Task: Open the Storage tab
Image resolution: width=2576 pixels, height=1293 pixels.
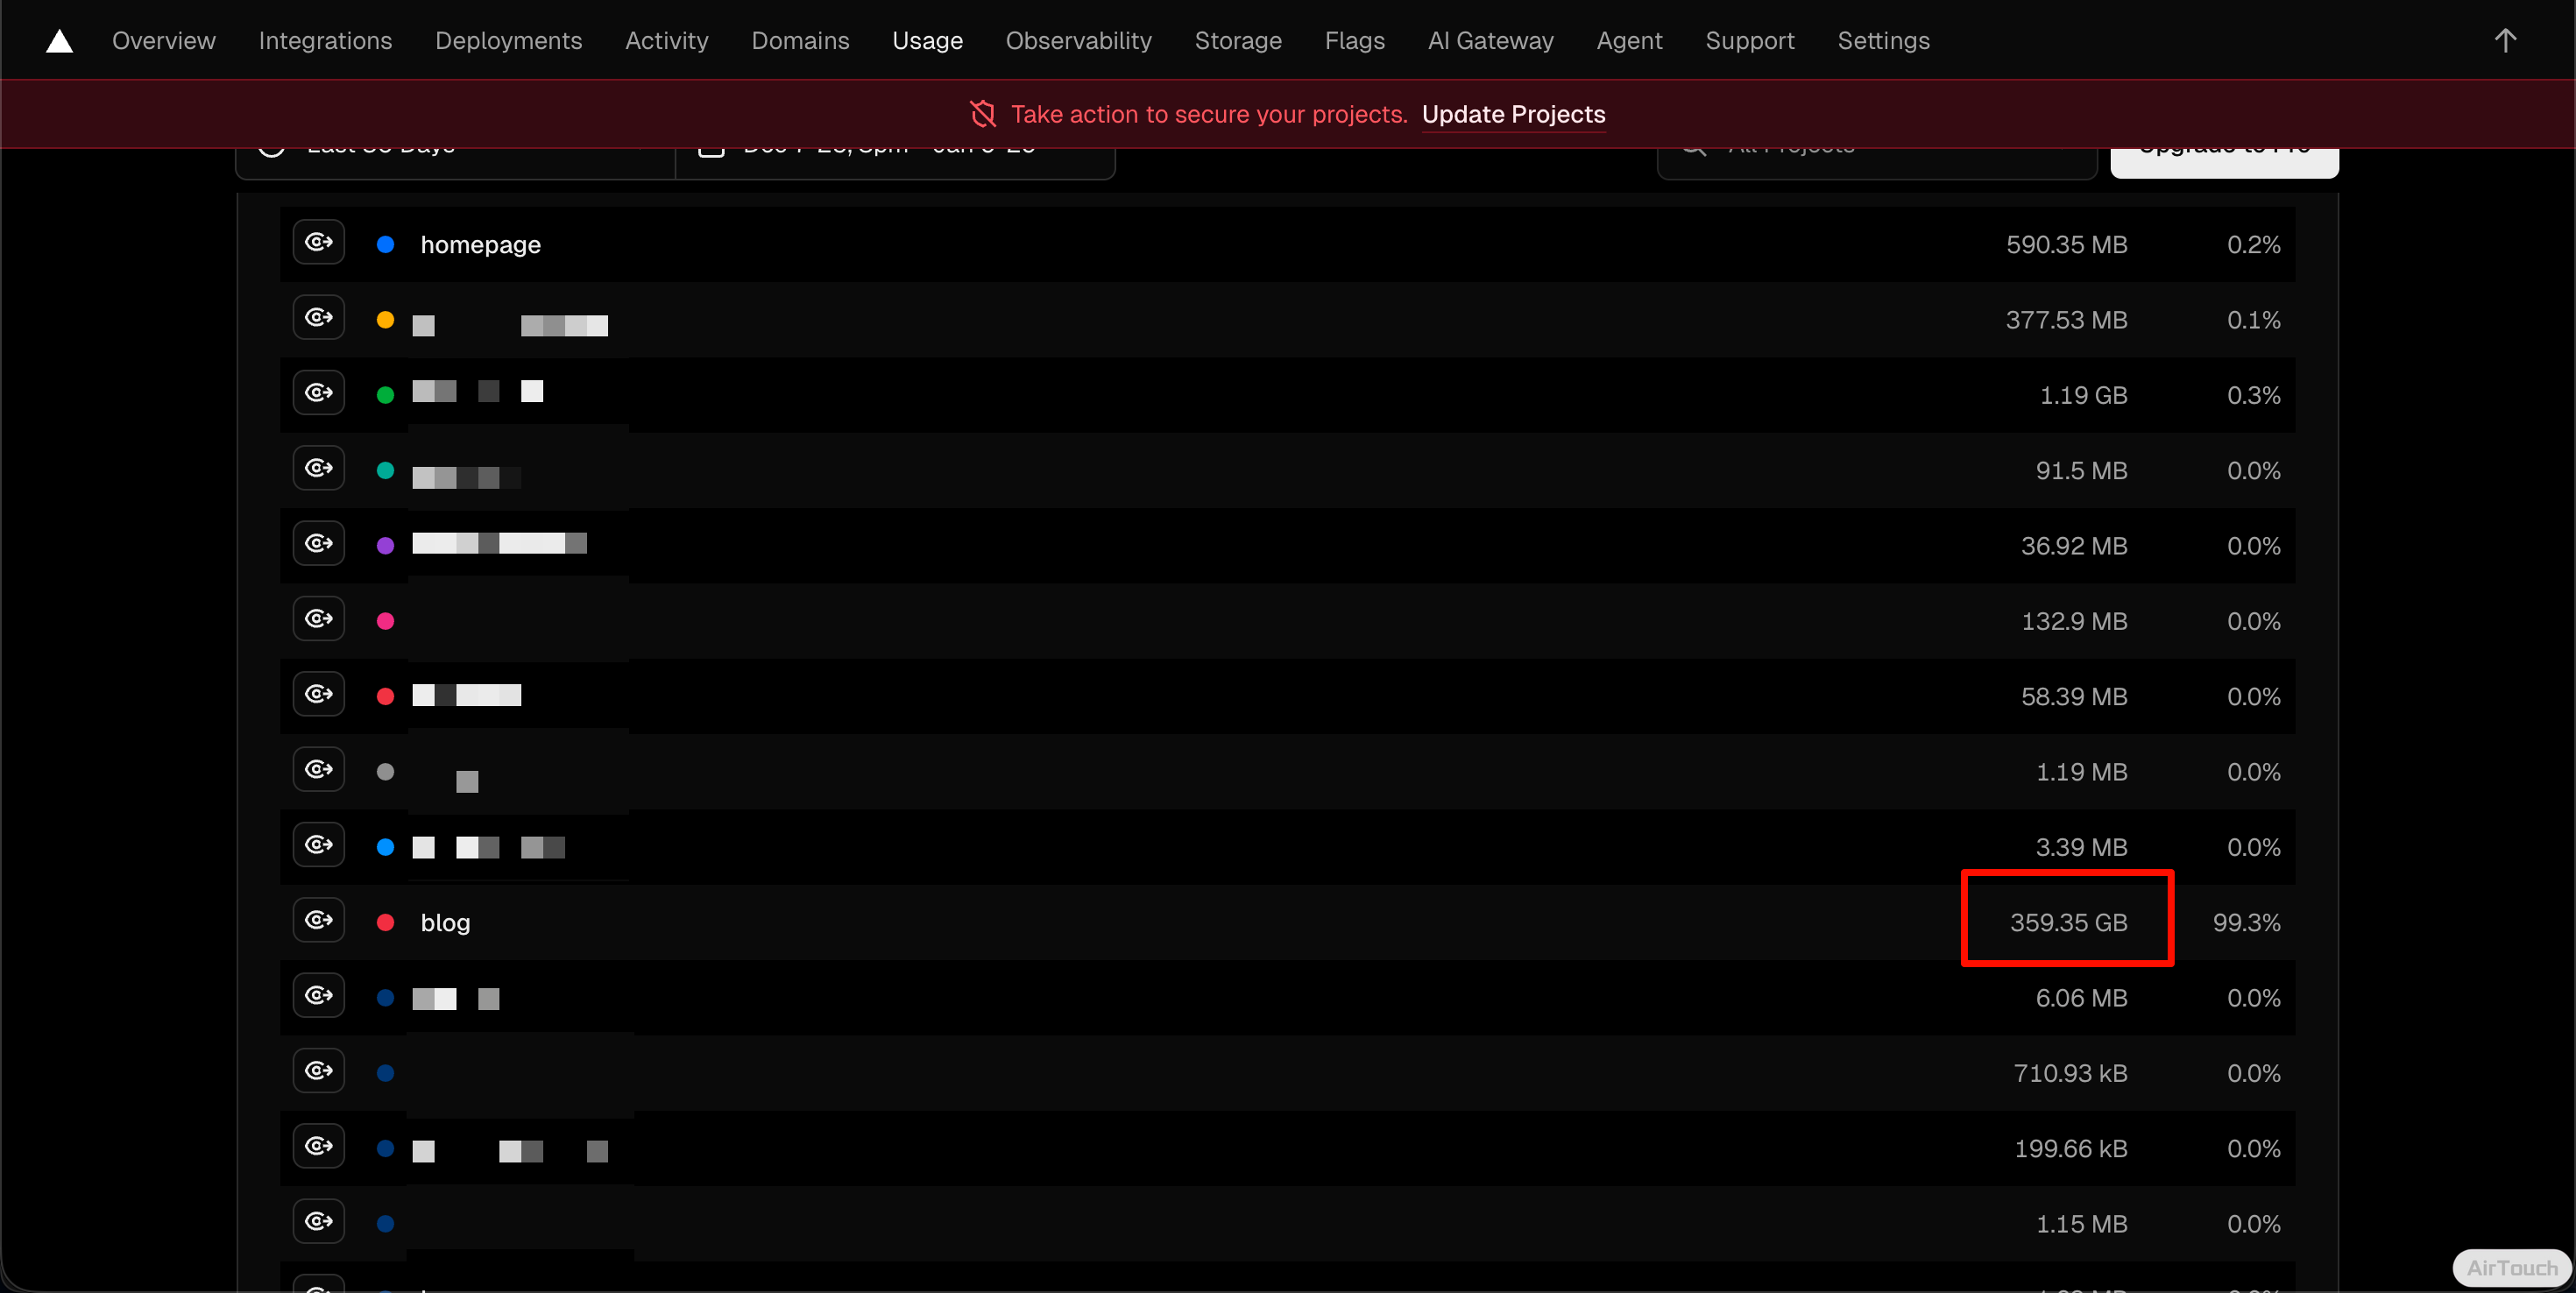Action: point(1237,41)
